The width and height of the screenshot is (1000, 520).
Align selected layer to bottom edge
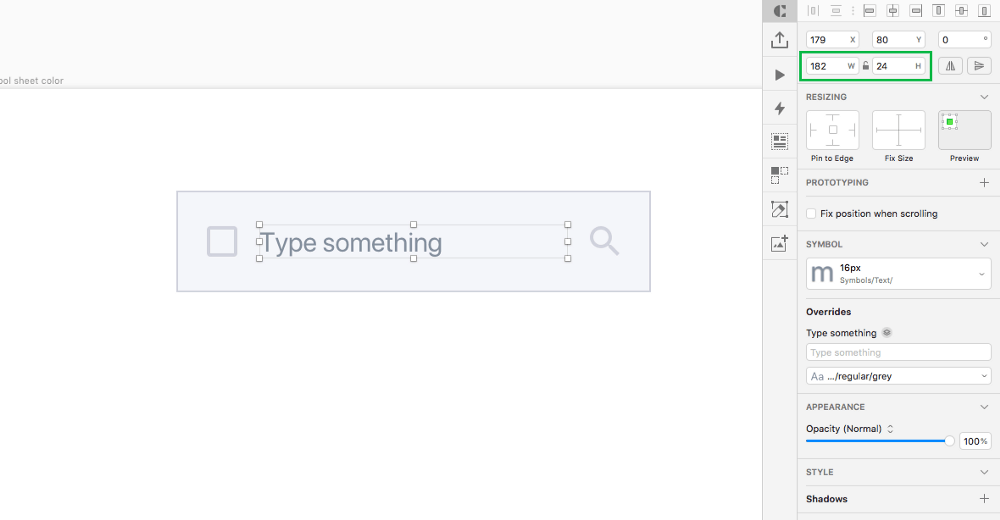[984, 11]
